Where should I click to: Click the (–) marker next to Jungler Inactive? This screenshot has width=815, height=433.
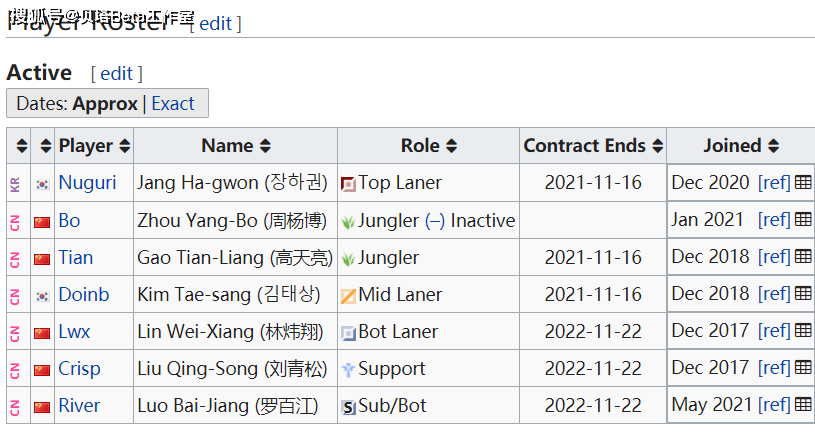pyautogui.click(x=435, y=220)
